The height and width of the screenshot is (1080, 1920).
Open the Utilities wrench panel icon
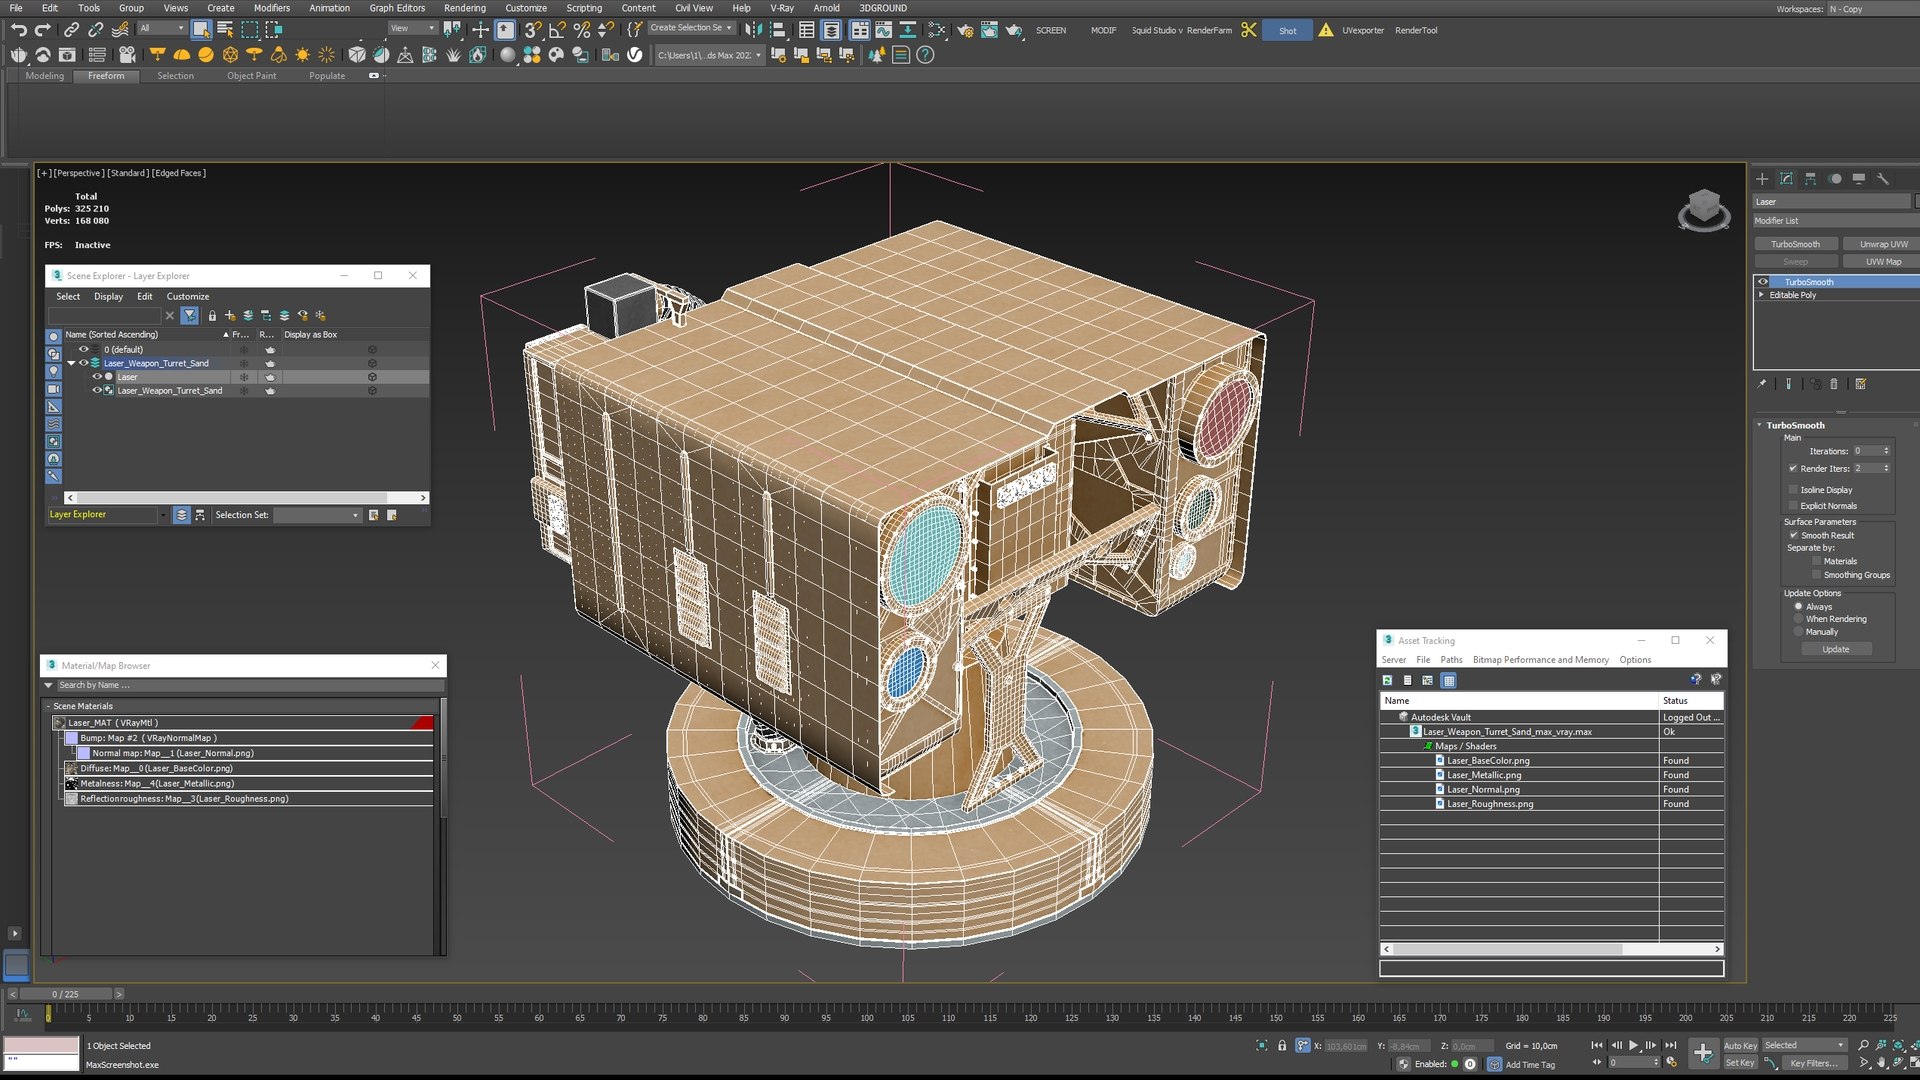[x=1883, y=179]
